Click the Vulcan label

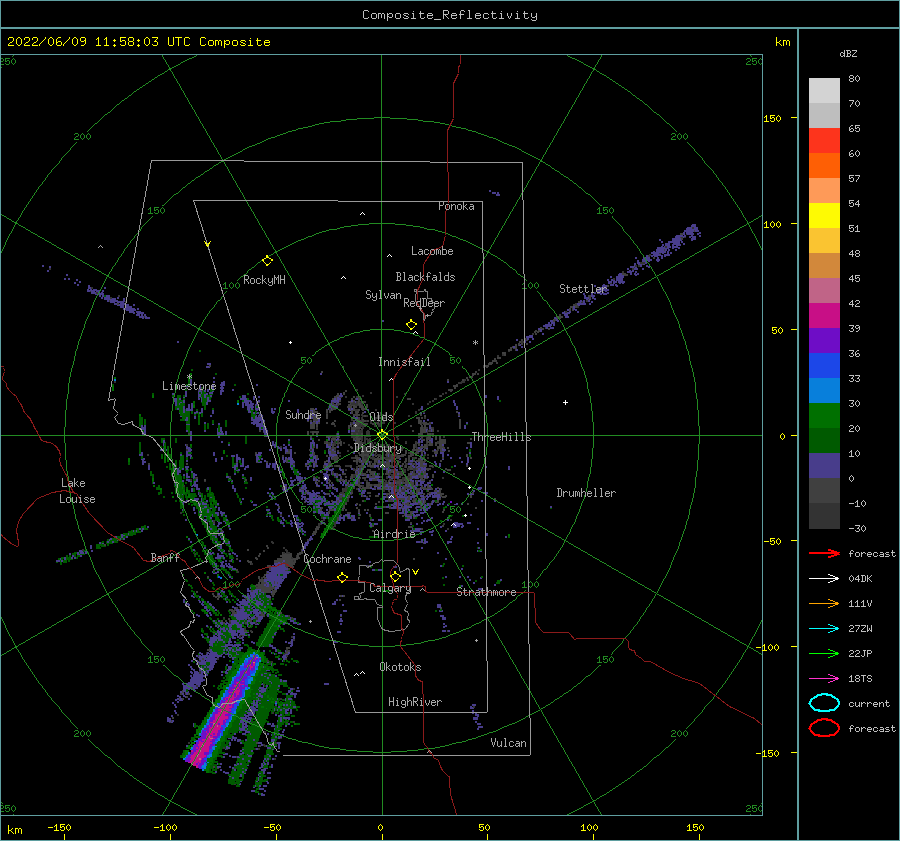(509, 743)
